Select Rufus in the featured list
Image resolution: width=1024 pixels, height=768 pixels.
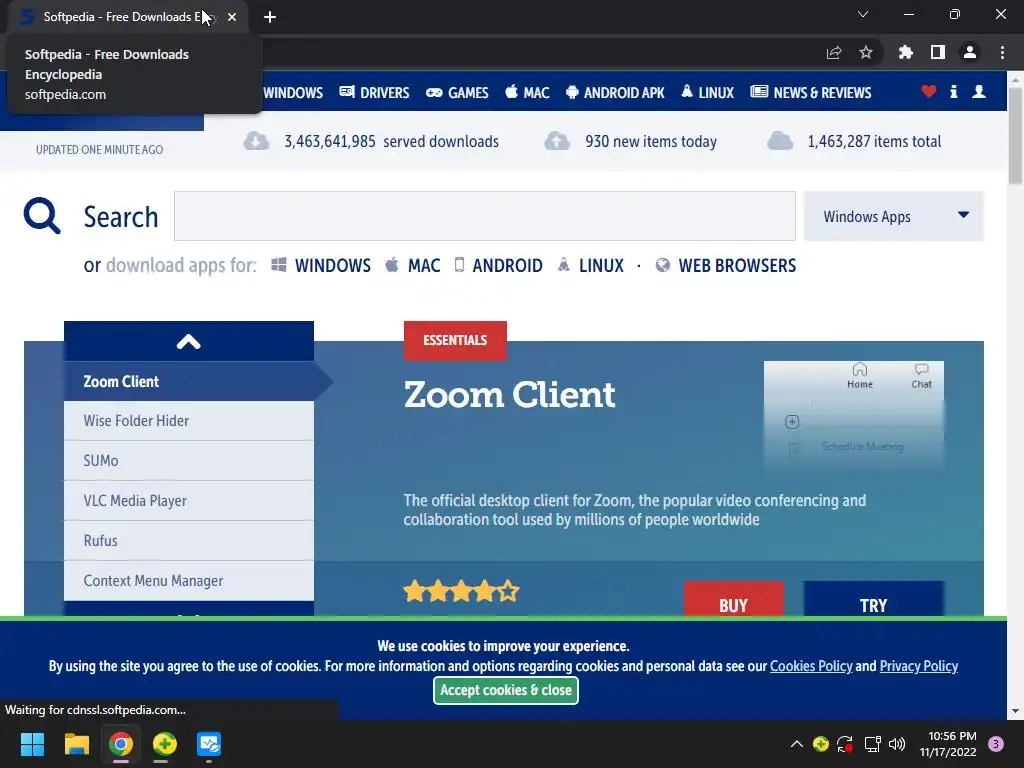pos(189,541)
